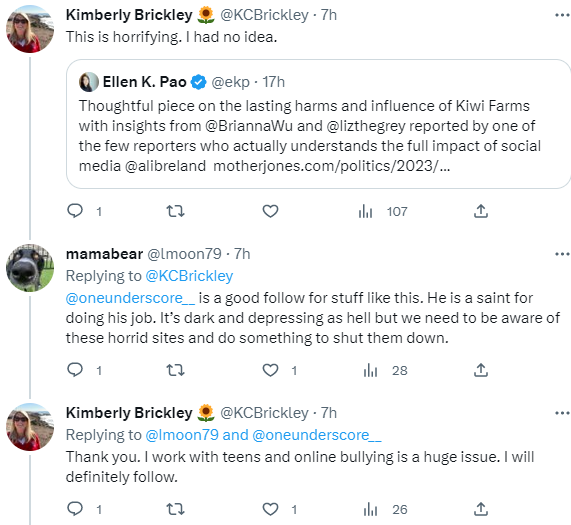Open more options on Kimberly's last reply

(x=562, y=413)
